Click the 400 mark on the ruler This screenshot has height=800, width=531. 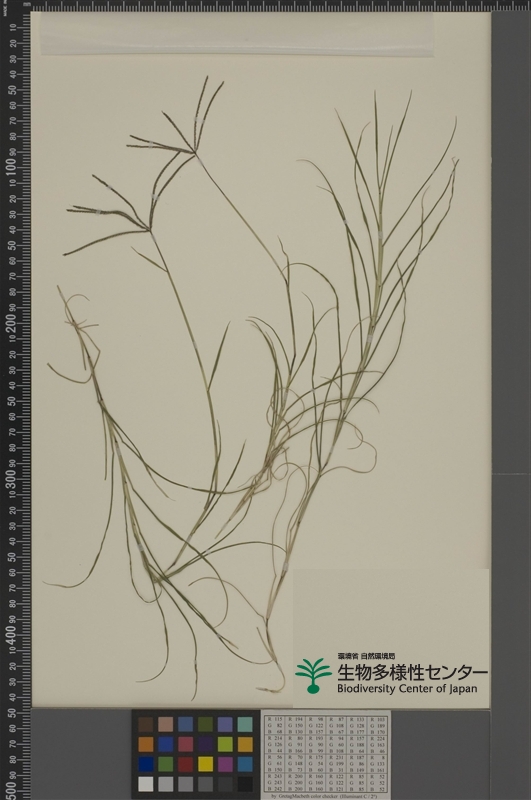(x=11, y=636)
